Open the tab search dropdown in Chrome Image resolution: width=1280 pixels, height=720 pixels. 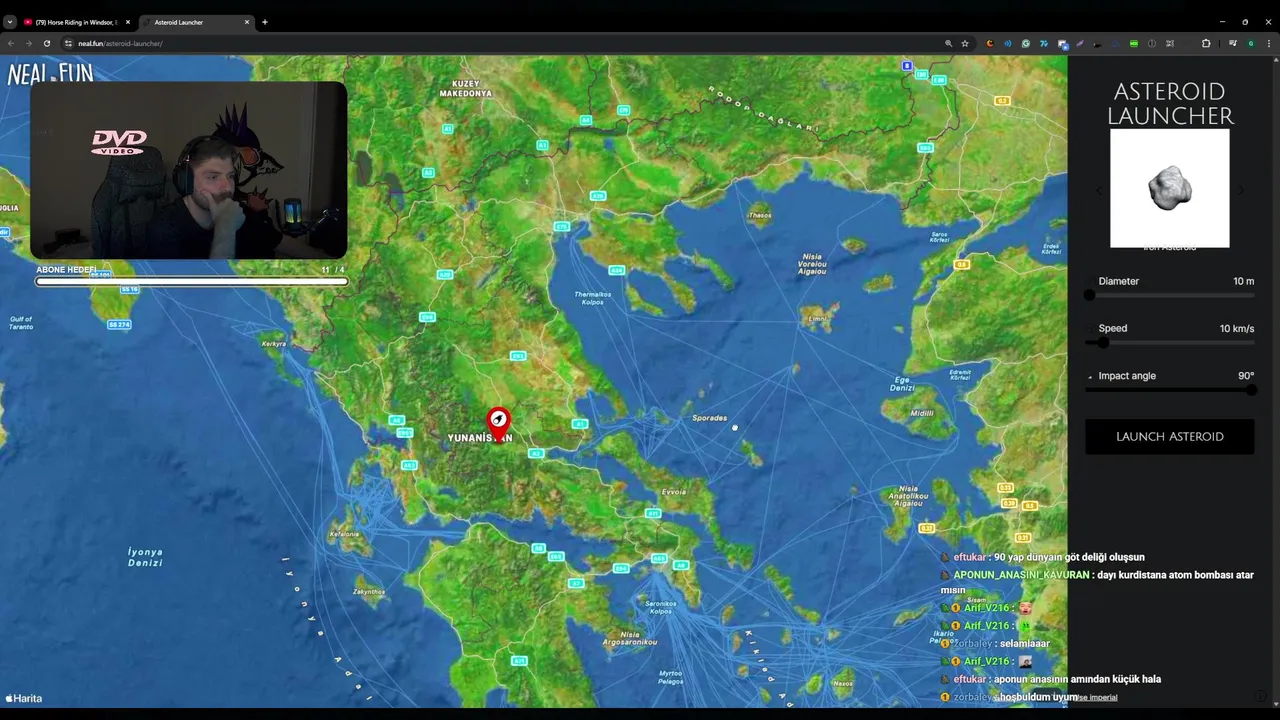10,22
